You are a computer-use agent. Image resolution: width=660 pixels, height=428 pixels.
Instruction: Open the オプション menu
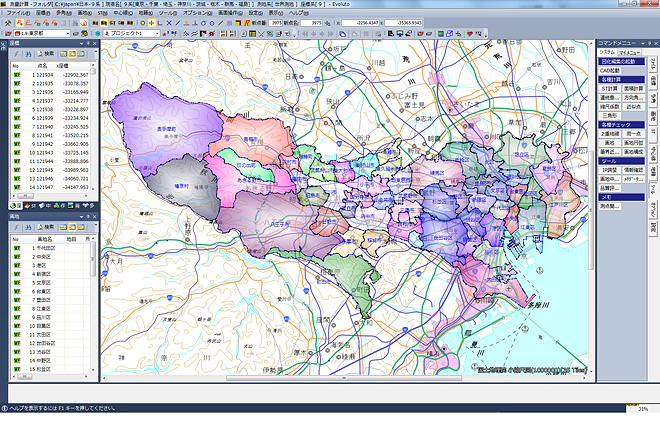point(197,13)
